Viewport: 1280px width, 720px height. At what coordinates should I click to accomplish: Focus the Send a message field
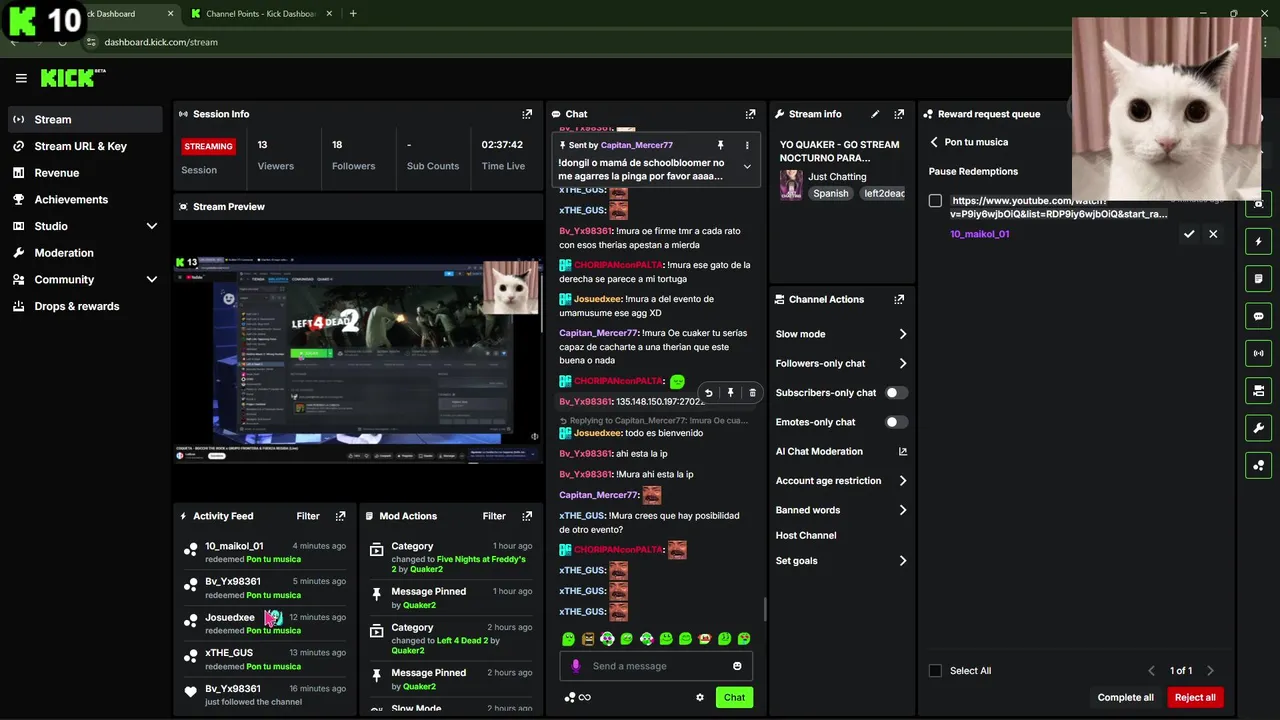pos(656,666)
